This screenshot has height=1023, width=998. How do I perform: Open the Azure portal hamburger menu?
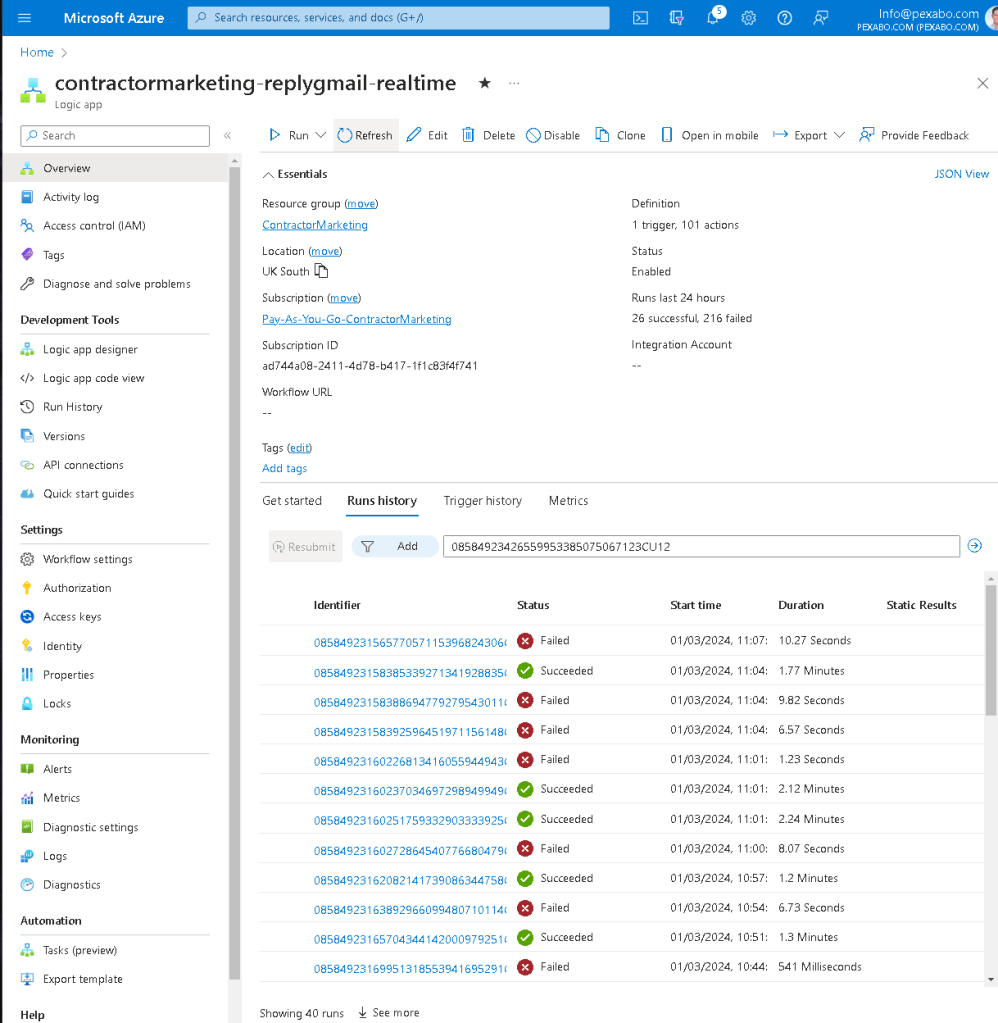click(x=24, y=18)
